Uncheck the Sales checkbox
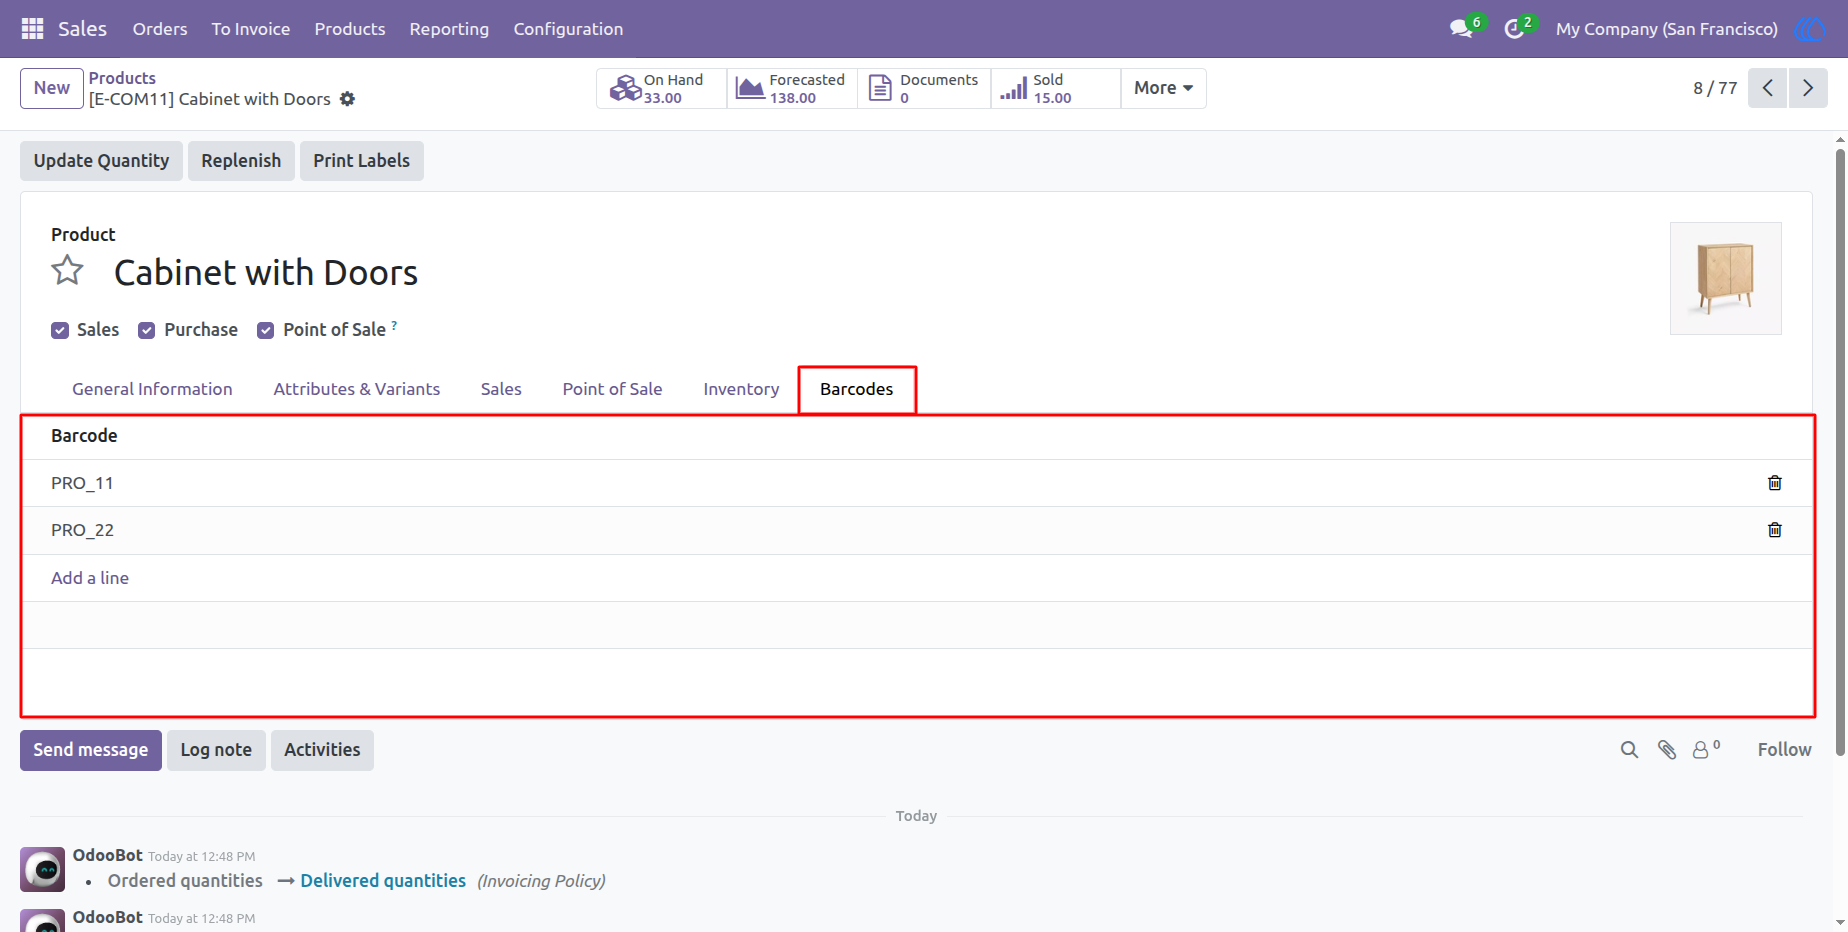Viewport: 1848px width, 932px height. pyautogui.click(x=60, y=331)
